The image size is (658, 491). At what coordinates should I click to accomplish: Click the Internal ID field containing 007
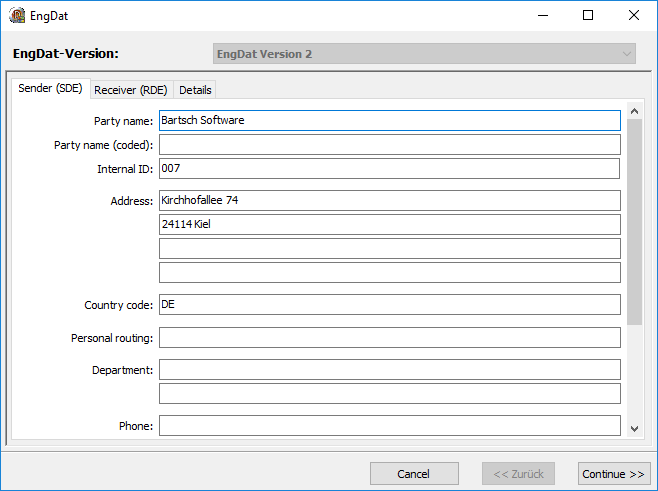[x=389, y=169]
